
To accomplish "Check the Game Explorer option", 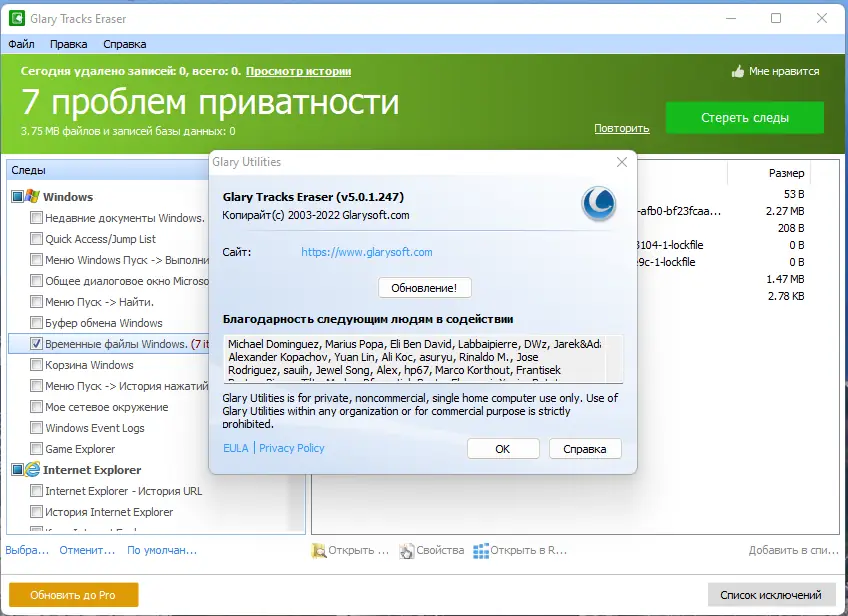I will pos(36,449).
